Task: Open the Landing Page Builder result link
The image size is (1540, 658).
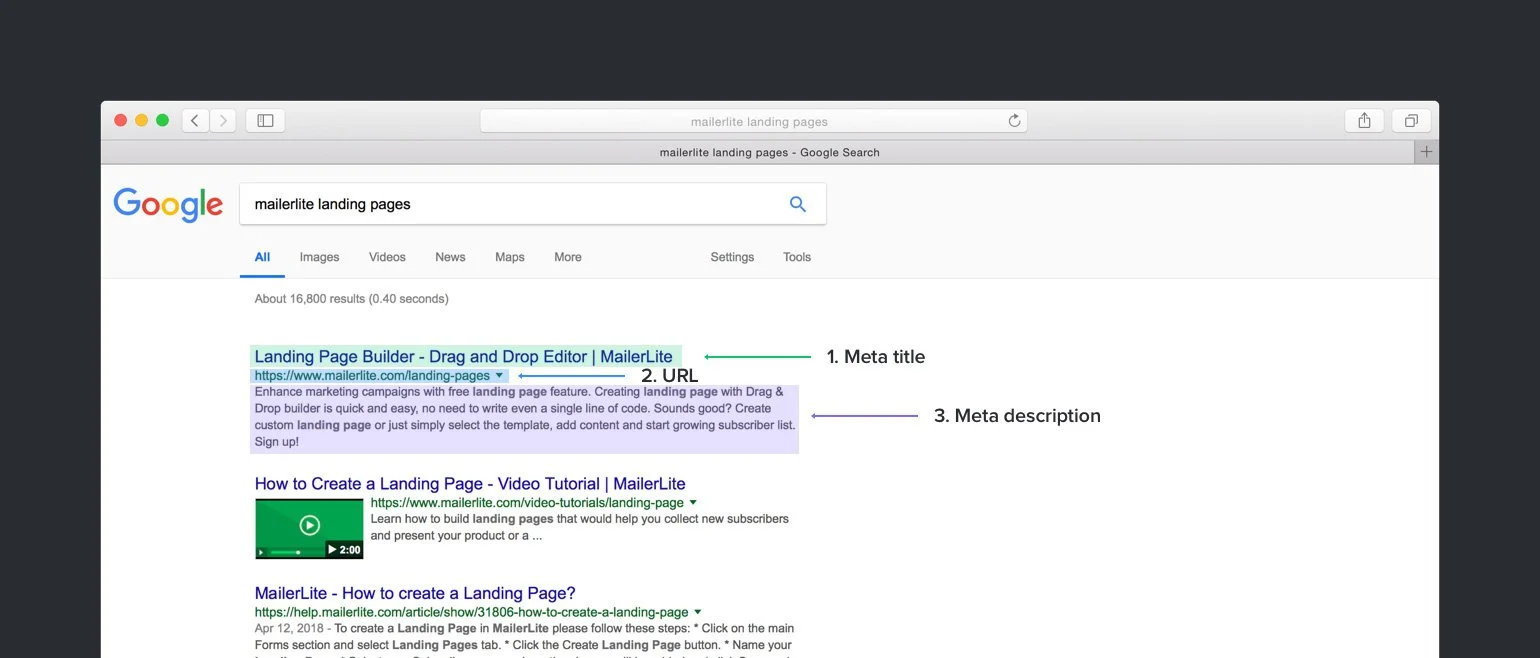Action: click(x=464, y=356)
